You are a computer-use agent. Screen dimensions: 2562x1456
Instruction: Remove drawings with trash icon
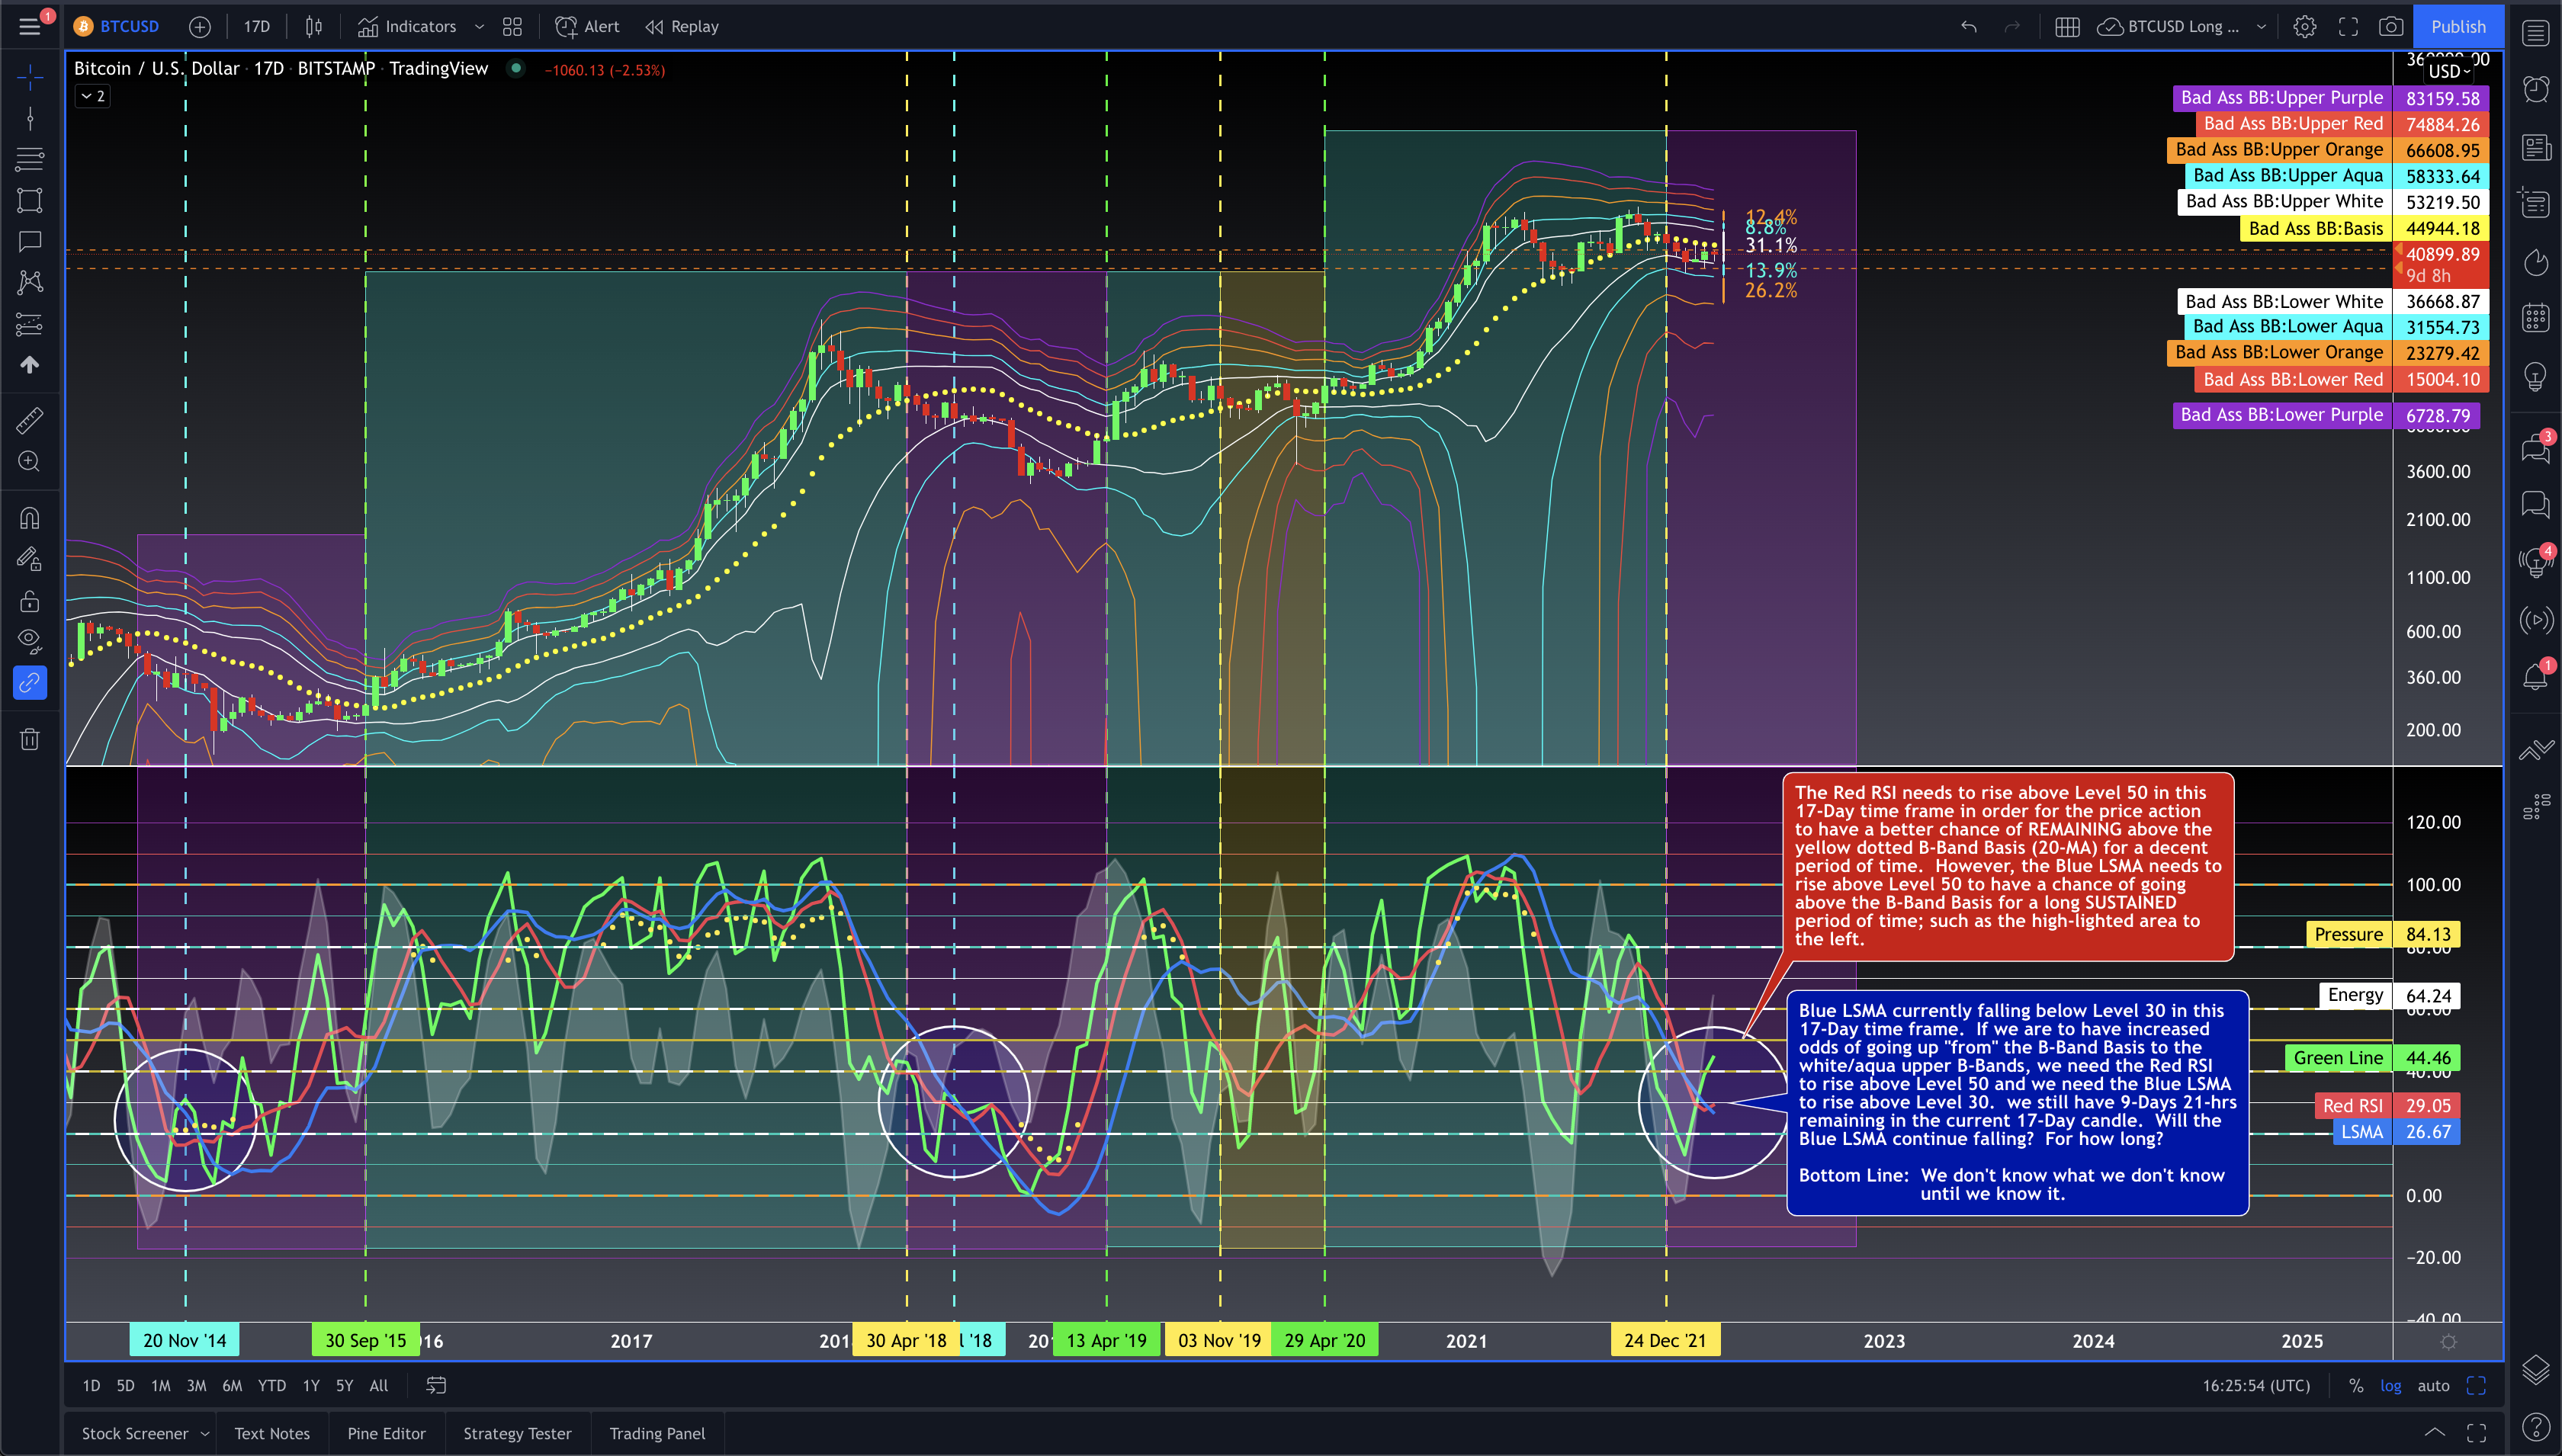pos(30,739)
